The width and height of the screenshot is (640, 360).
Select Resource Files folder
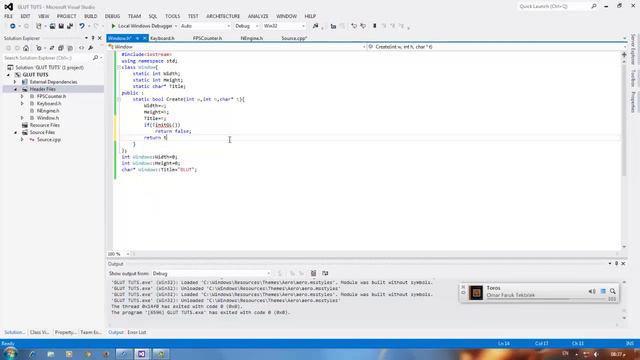point(44,125)
